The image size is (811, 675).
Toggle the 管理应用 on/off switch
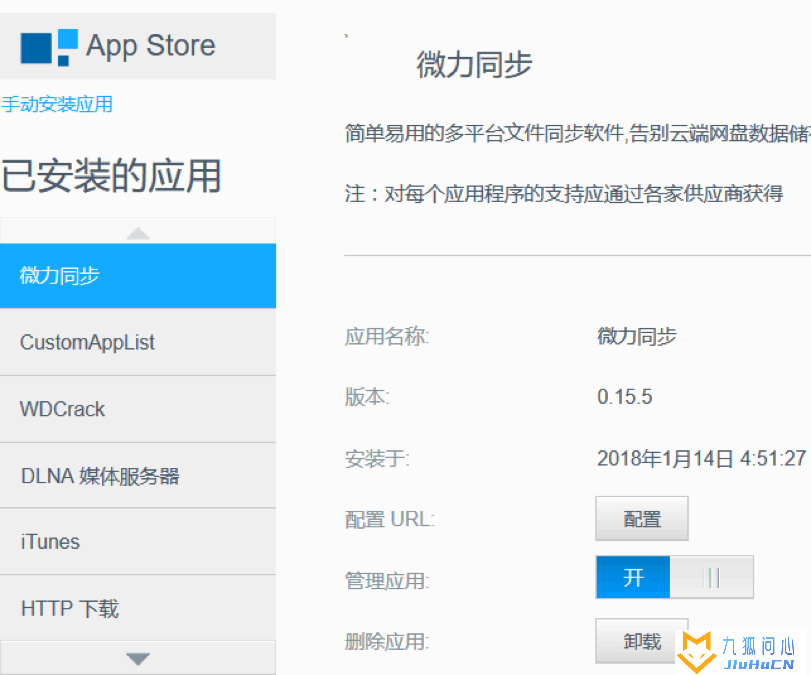pyautogui.click(x=674, y=577)
